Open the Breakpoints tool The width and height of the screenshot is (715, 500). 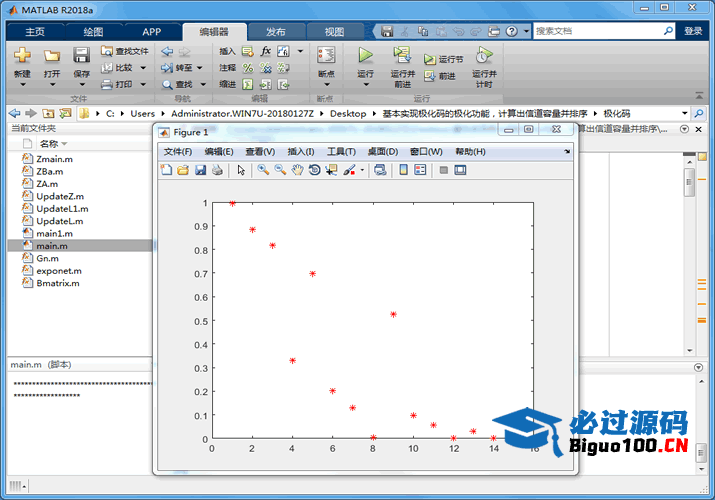coord(326,56)
